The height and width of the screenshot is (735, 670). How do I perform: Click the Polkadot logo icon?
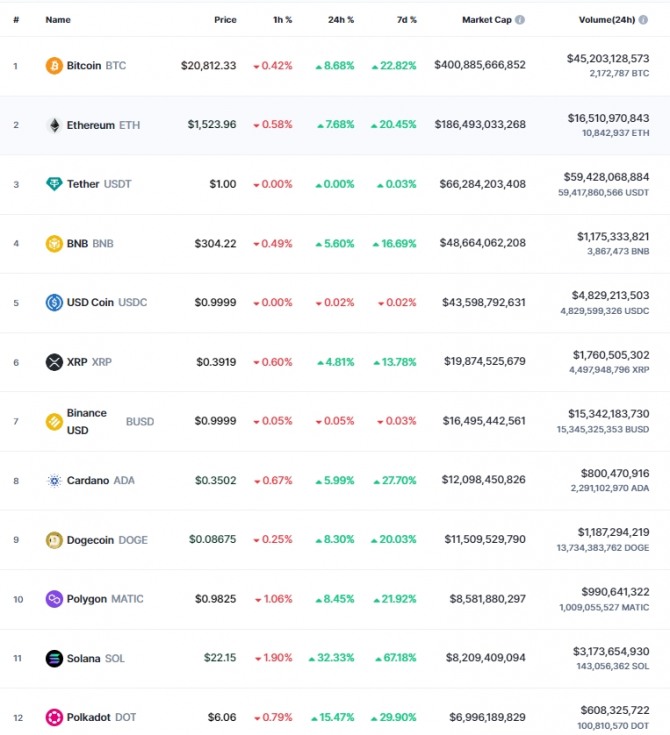coord(54,717)
